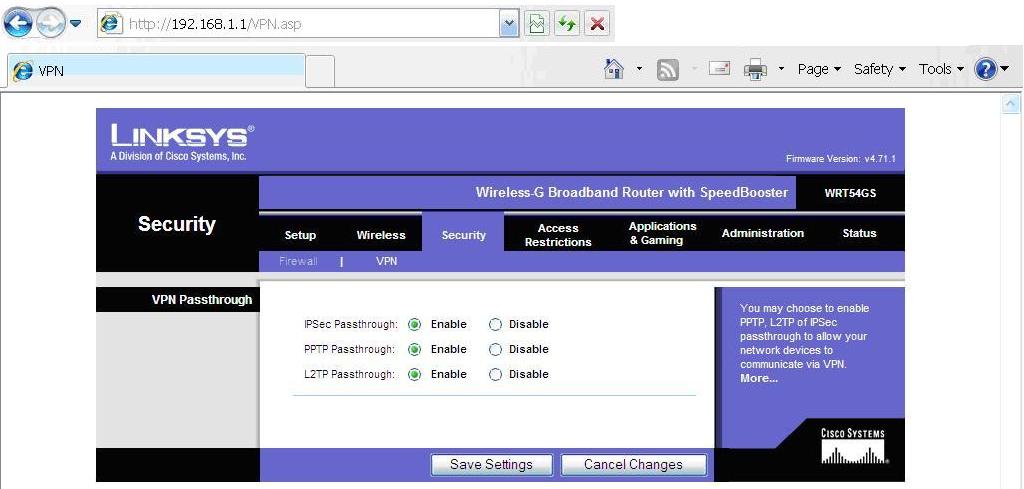The height and width of the screenshot is (489, 1024).
Task: Disable PPTP Passthrough
Action: pyautogui.click(x=495, y=349)
